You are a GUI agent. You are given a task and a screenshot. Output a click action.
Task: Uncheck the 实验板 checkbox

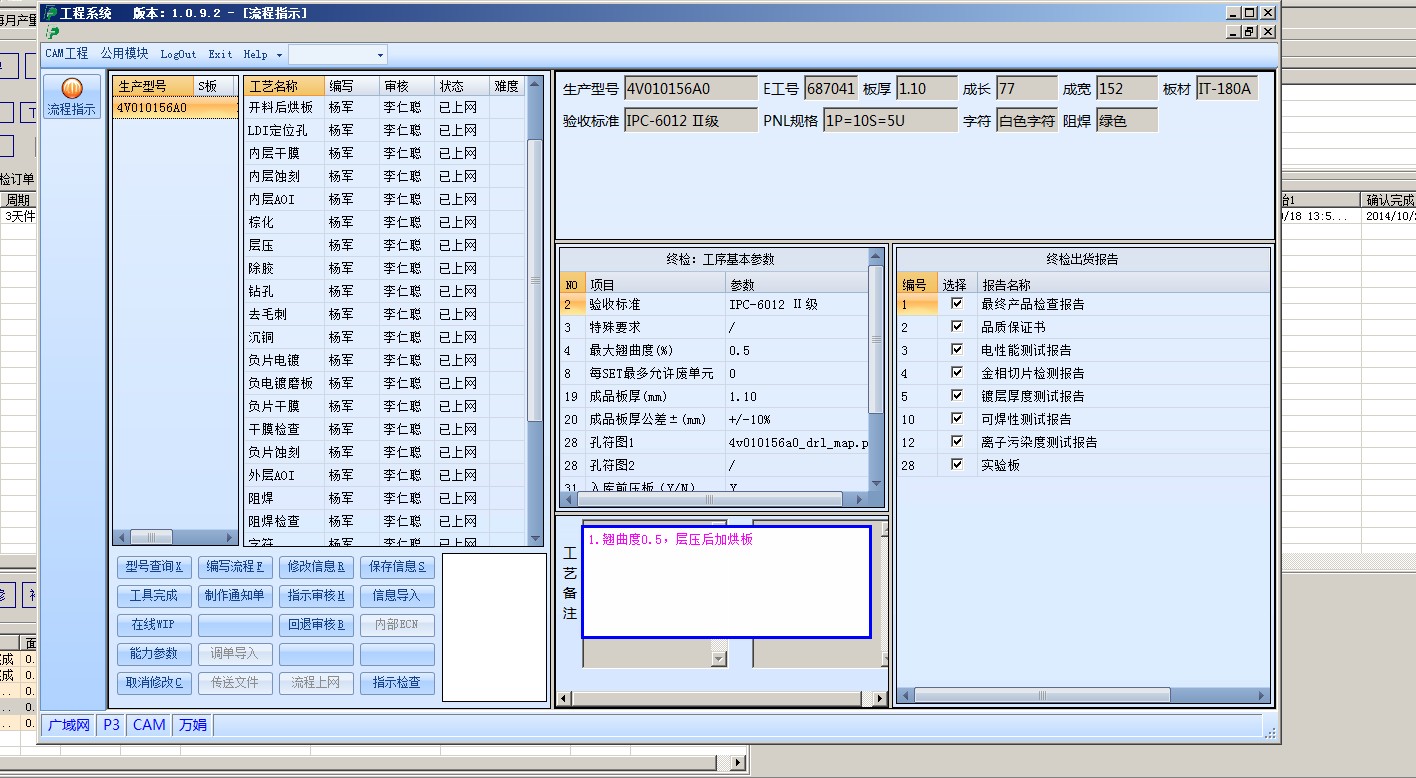point(957,464)
